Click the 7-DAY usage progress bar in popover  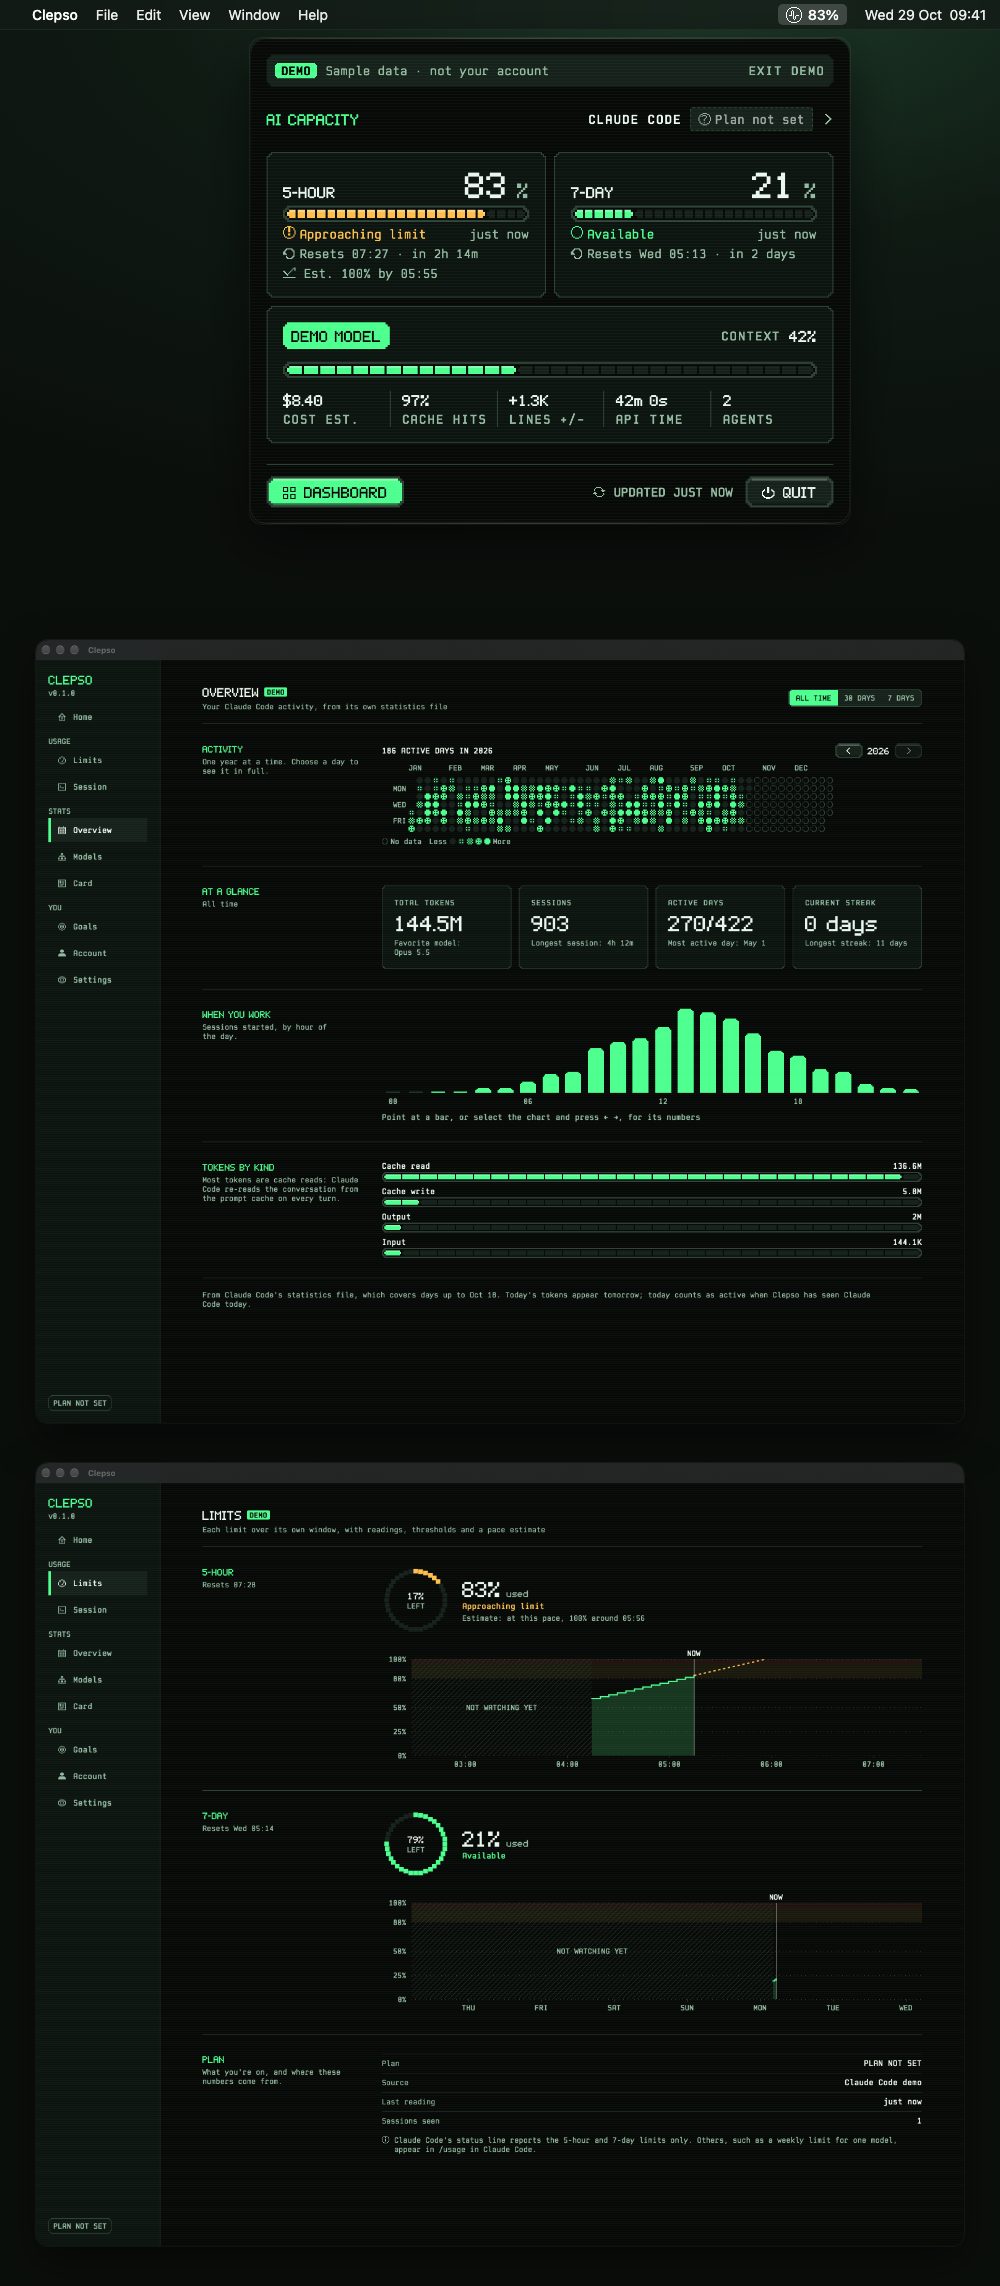point(693,214)
